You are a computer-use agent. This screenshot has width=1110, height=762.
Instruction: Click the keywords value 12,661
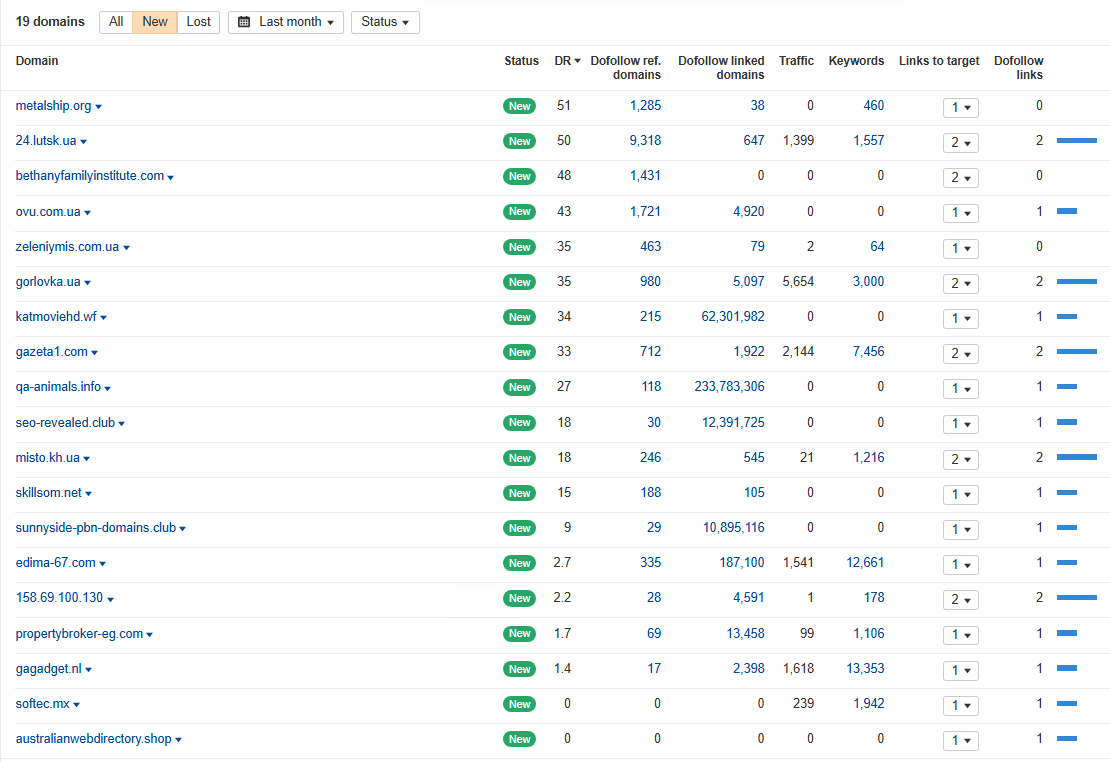point(865,562)
